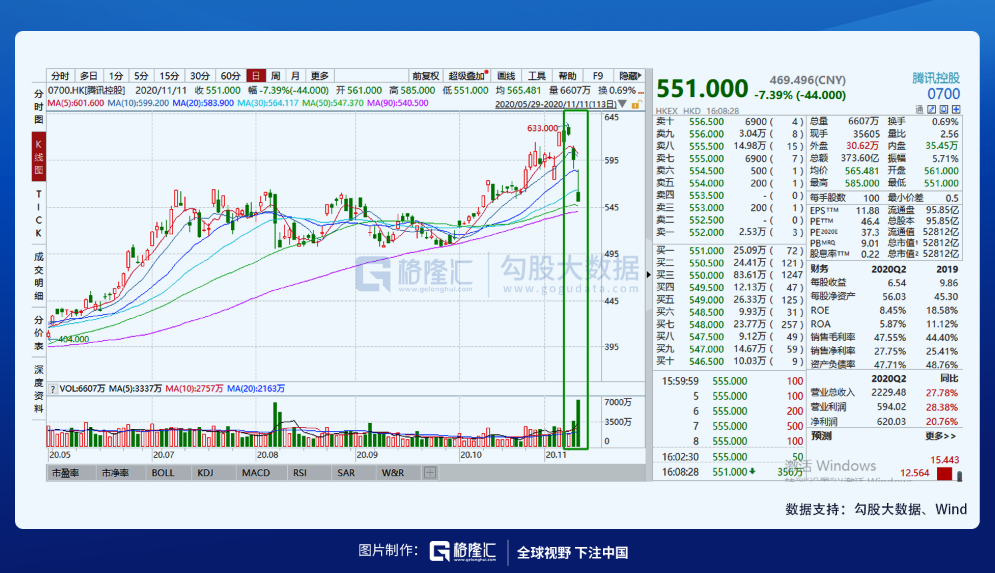Click the MA(5):601.600 label
This screenshot has width=995, height=573.
click(x=76, y=103)
